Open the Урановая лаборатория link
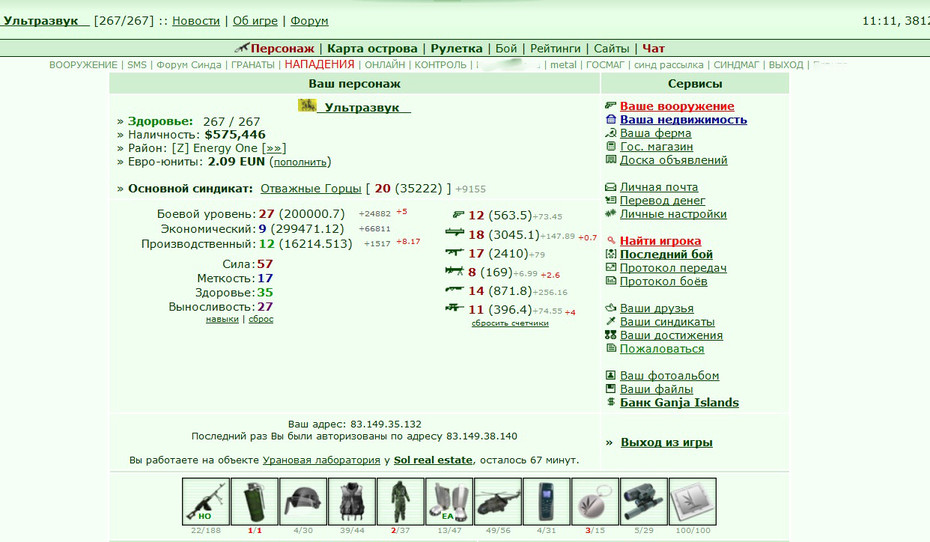This screenshot has width=930, height=542. pyautogui.click(x=321, y=460)
